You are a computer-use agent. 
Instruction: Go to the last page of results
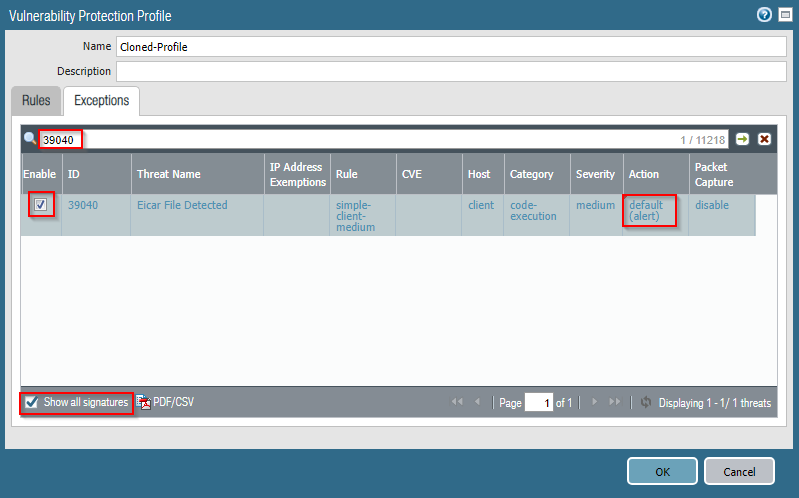[x=614, y=403]
